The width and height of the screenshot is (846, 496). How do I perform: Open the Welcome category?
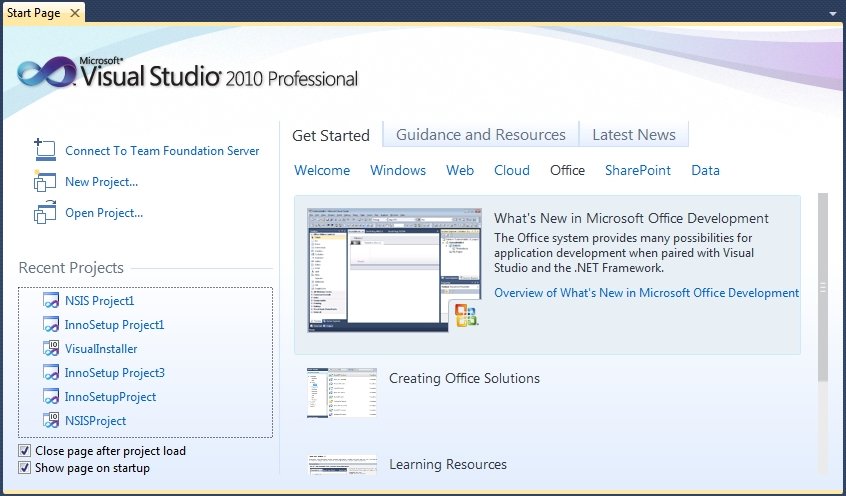click(x=322, y=170)
